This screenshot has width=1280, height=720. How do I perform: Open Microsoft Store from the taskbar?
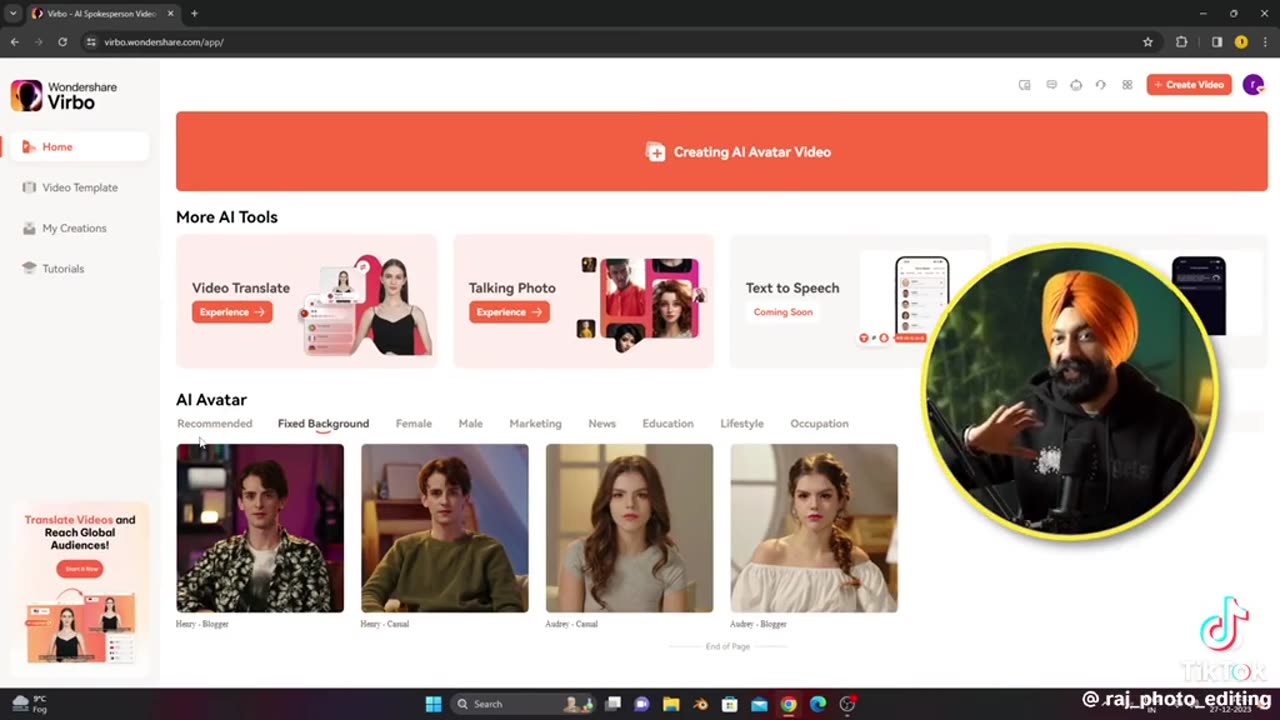tap(730, 704)
